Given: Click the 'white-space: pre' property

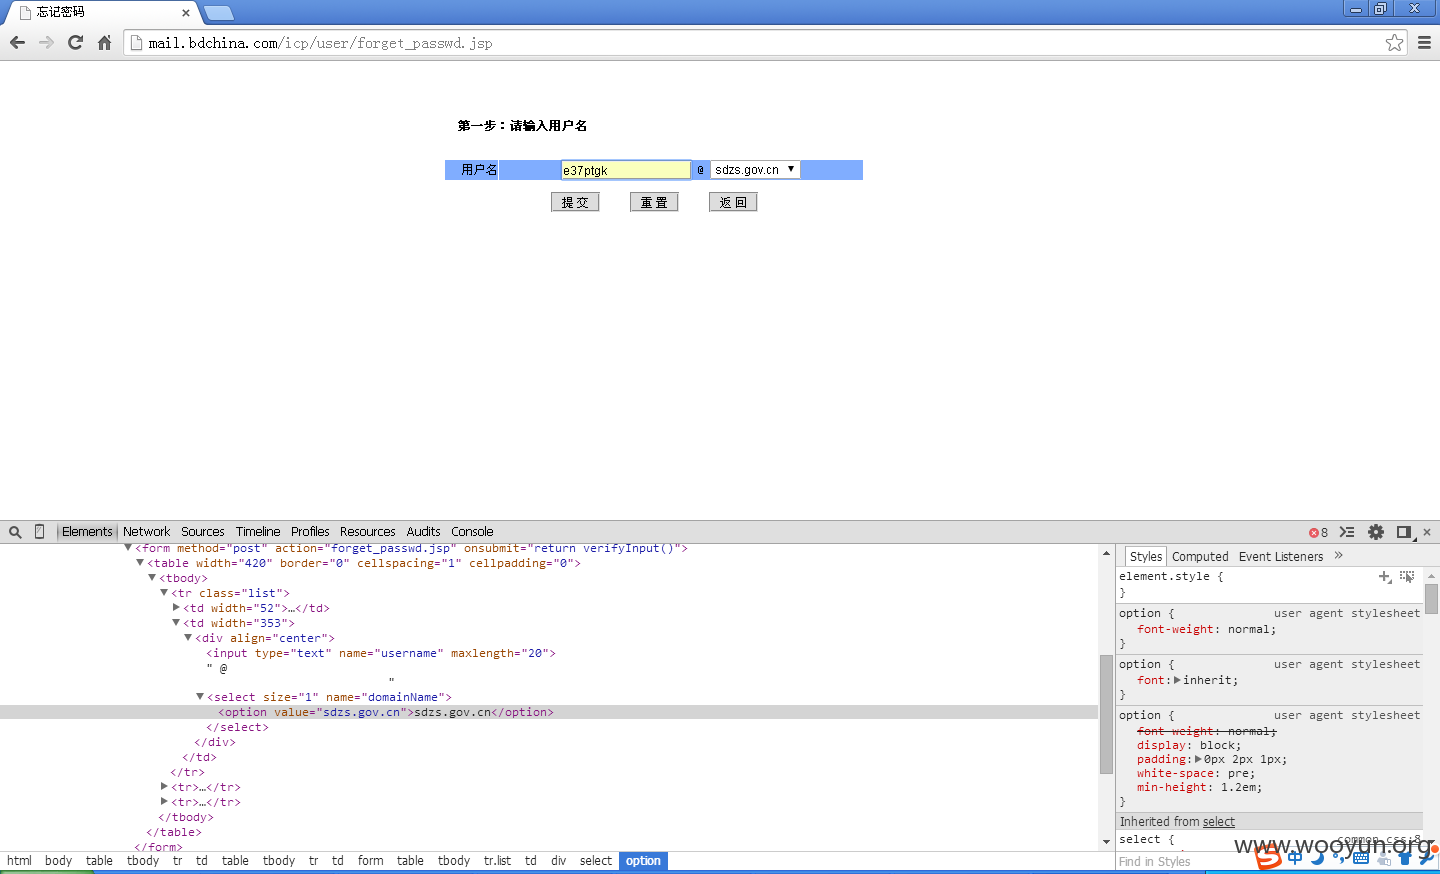Looking at the screenshot, I should tap(1196, 773).
